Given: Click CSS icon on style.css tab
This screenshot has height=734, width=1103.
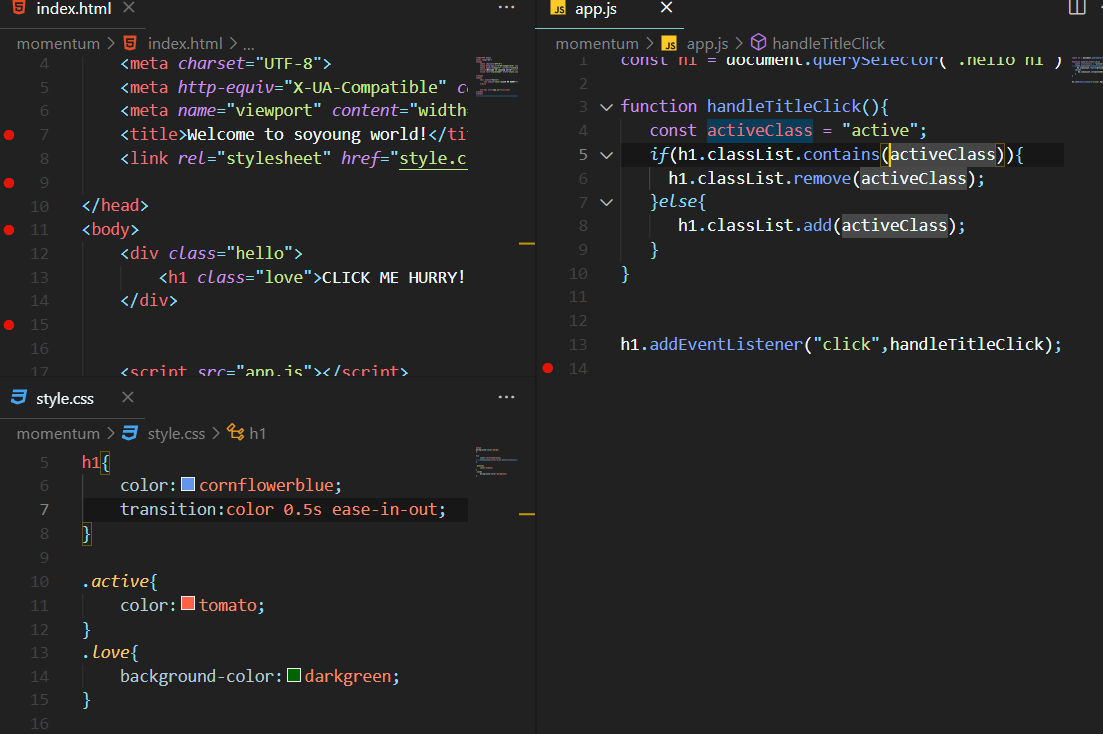Looking at the screenshot, I should (x=19, y=397).
